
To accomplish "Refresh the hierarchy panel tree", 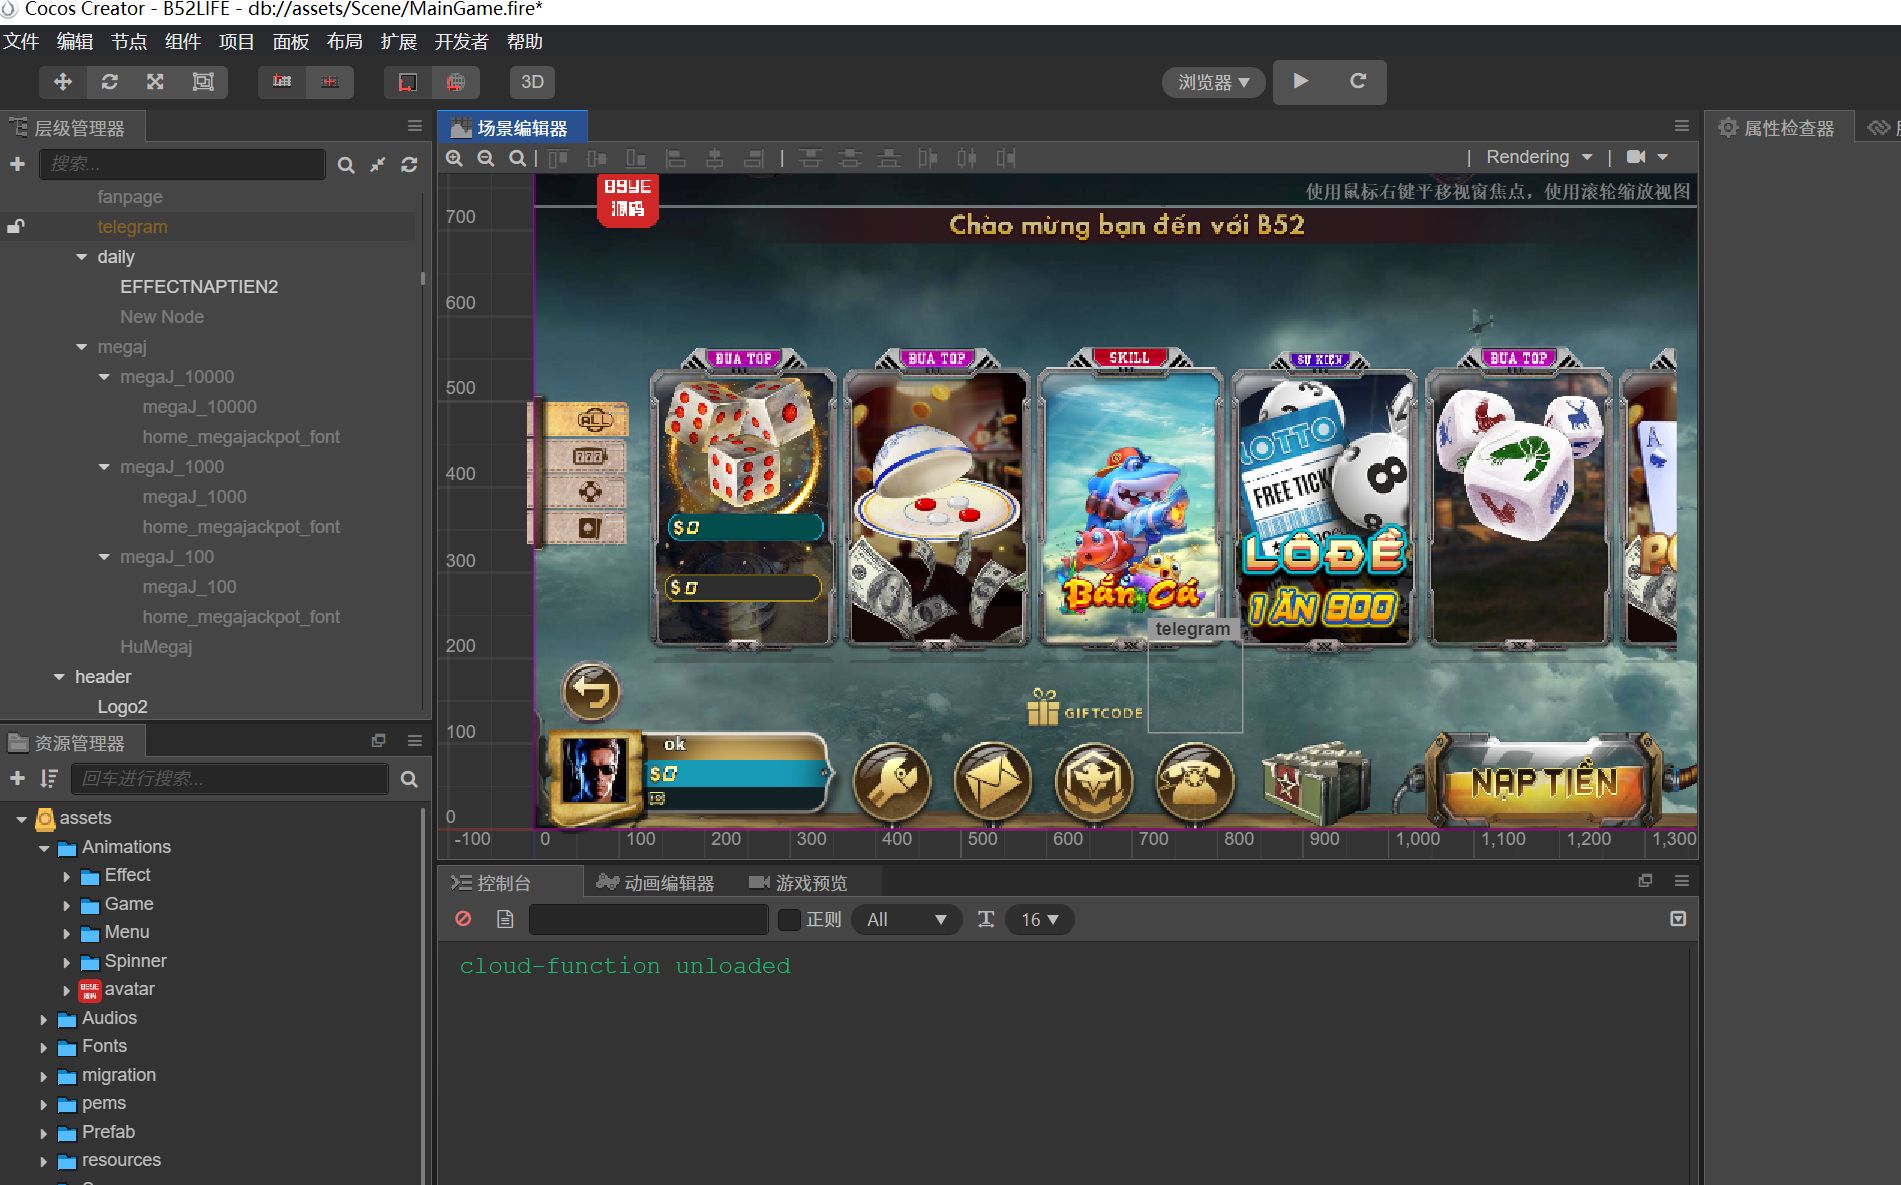I will (x=409, y=165).
